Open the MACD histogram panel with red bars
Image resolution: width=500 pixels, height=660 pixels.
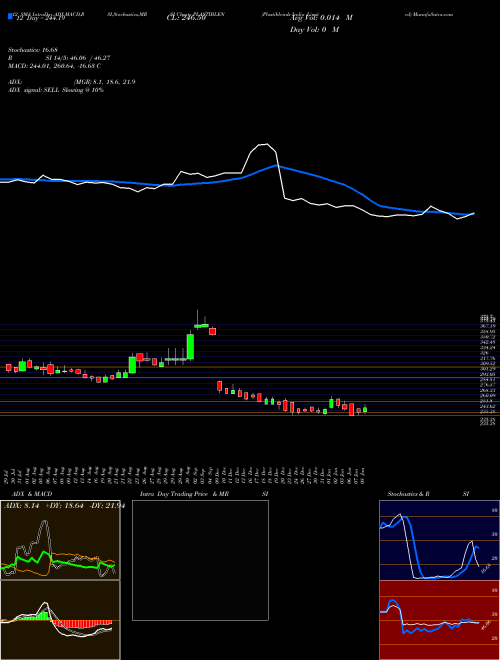(60, 620)
